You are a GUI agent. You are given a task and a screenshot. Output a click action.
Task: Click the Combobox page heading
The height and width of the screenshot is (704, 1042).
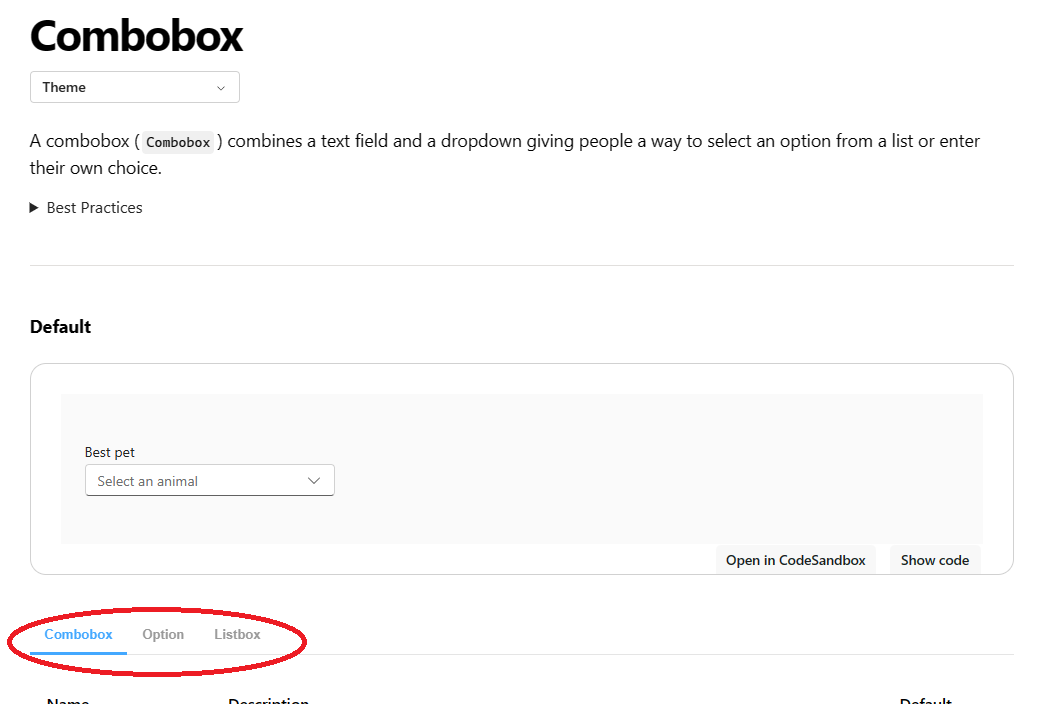click(136, 36)
